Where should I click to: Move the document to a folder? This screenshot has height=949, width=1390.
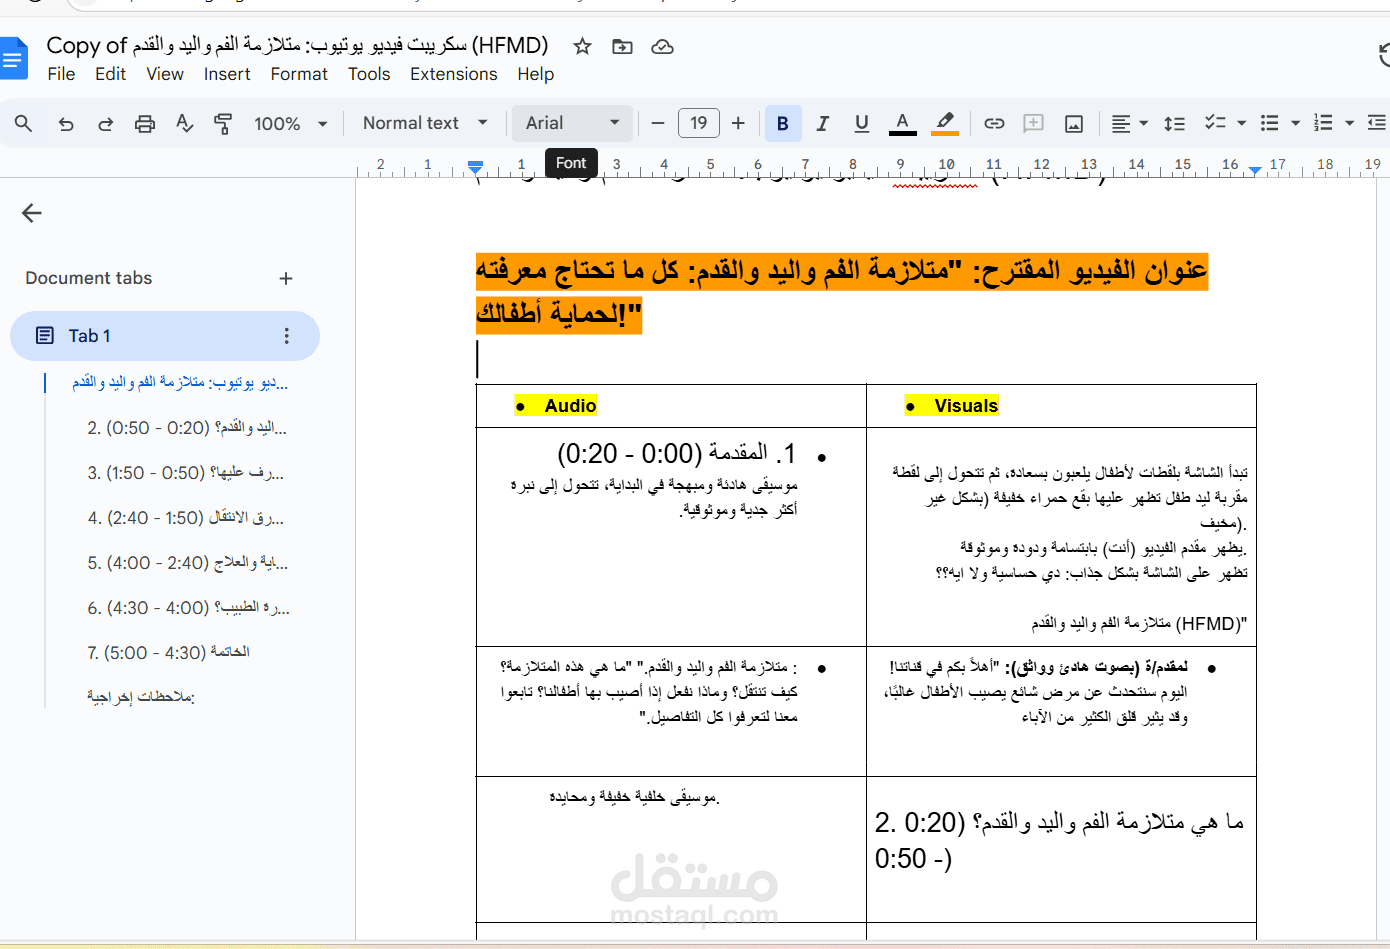(x=622, y=46)
